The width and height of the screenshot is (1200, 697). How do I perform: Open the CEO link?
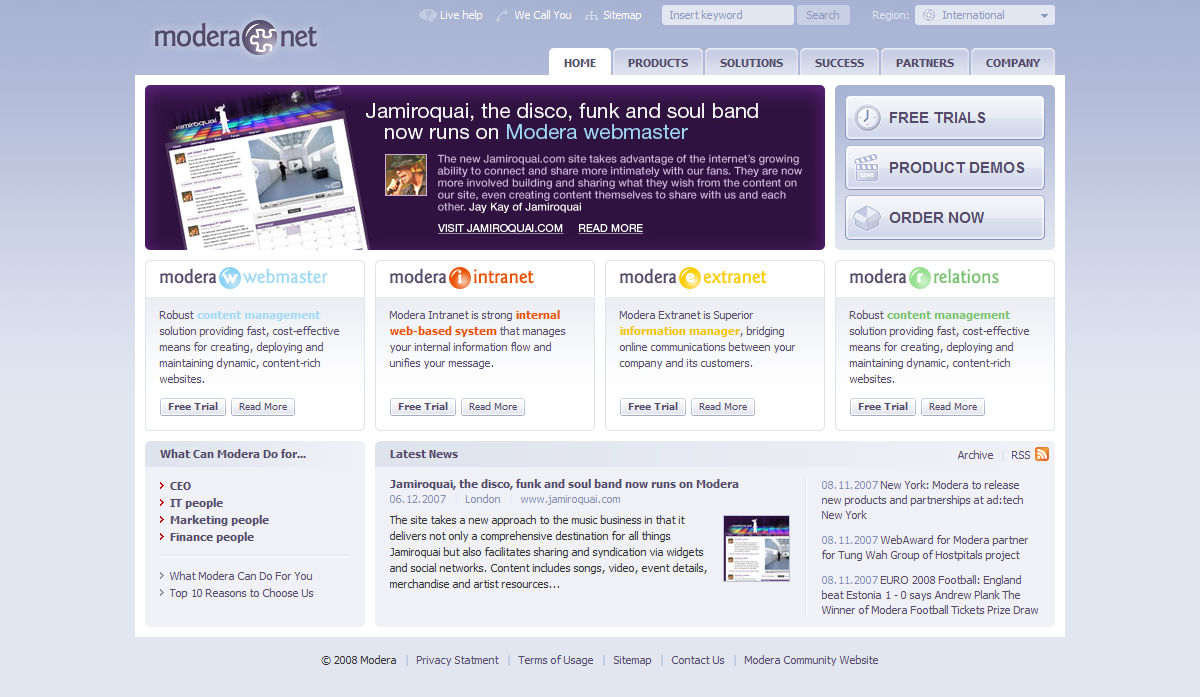(x=180, y=486)
